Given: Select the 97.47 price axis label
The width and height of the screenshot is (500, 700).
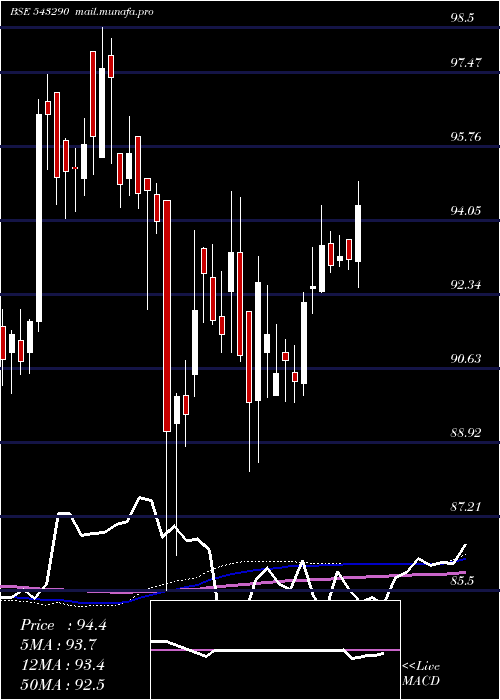Looking at the screenshot, I should (x=466, y=62).
